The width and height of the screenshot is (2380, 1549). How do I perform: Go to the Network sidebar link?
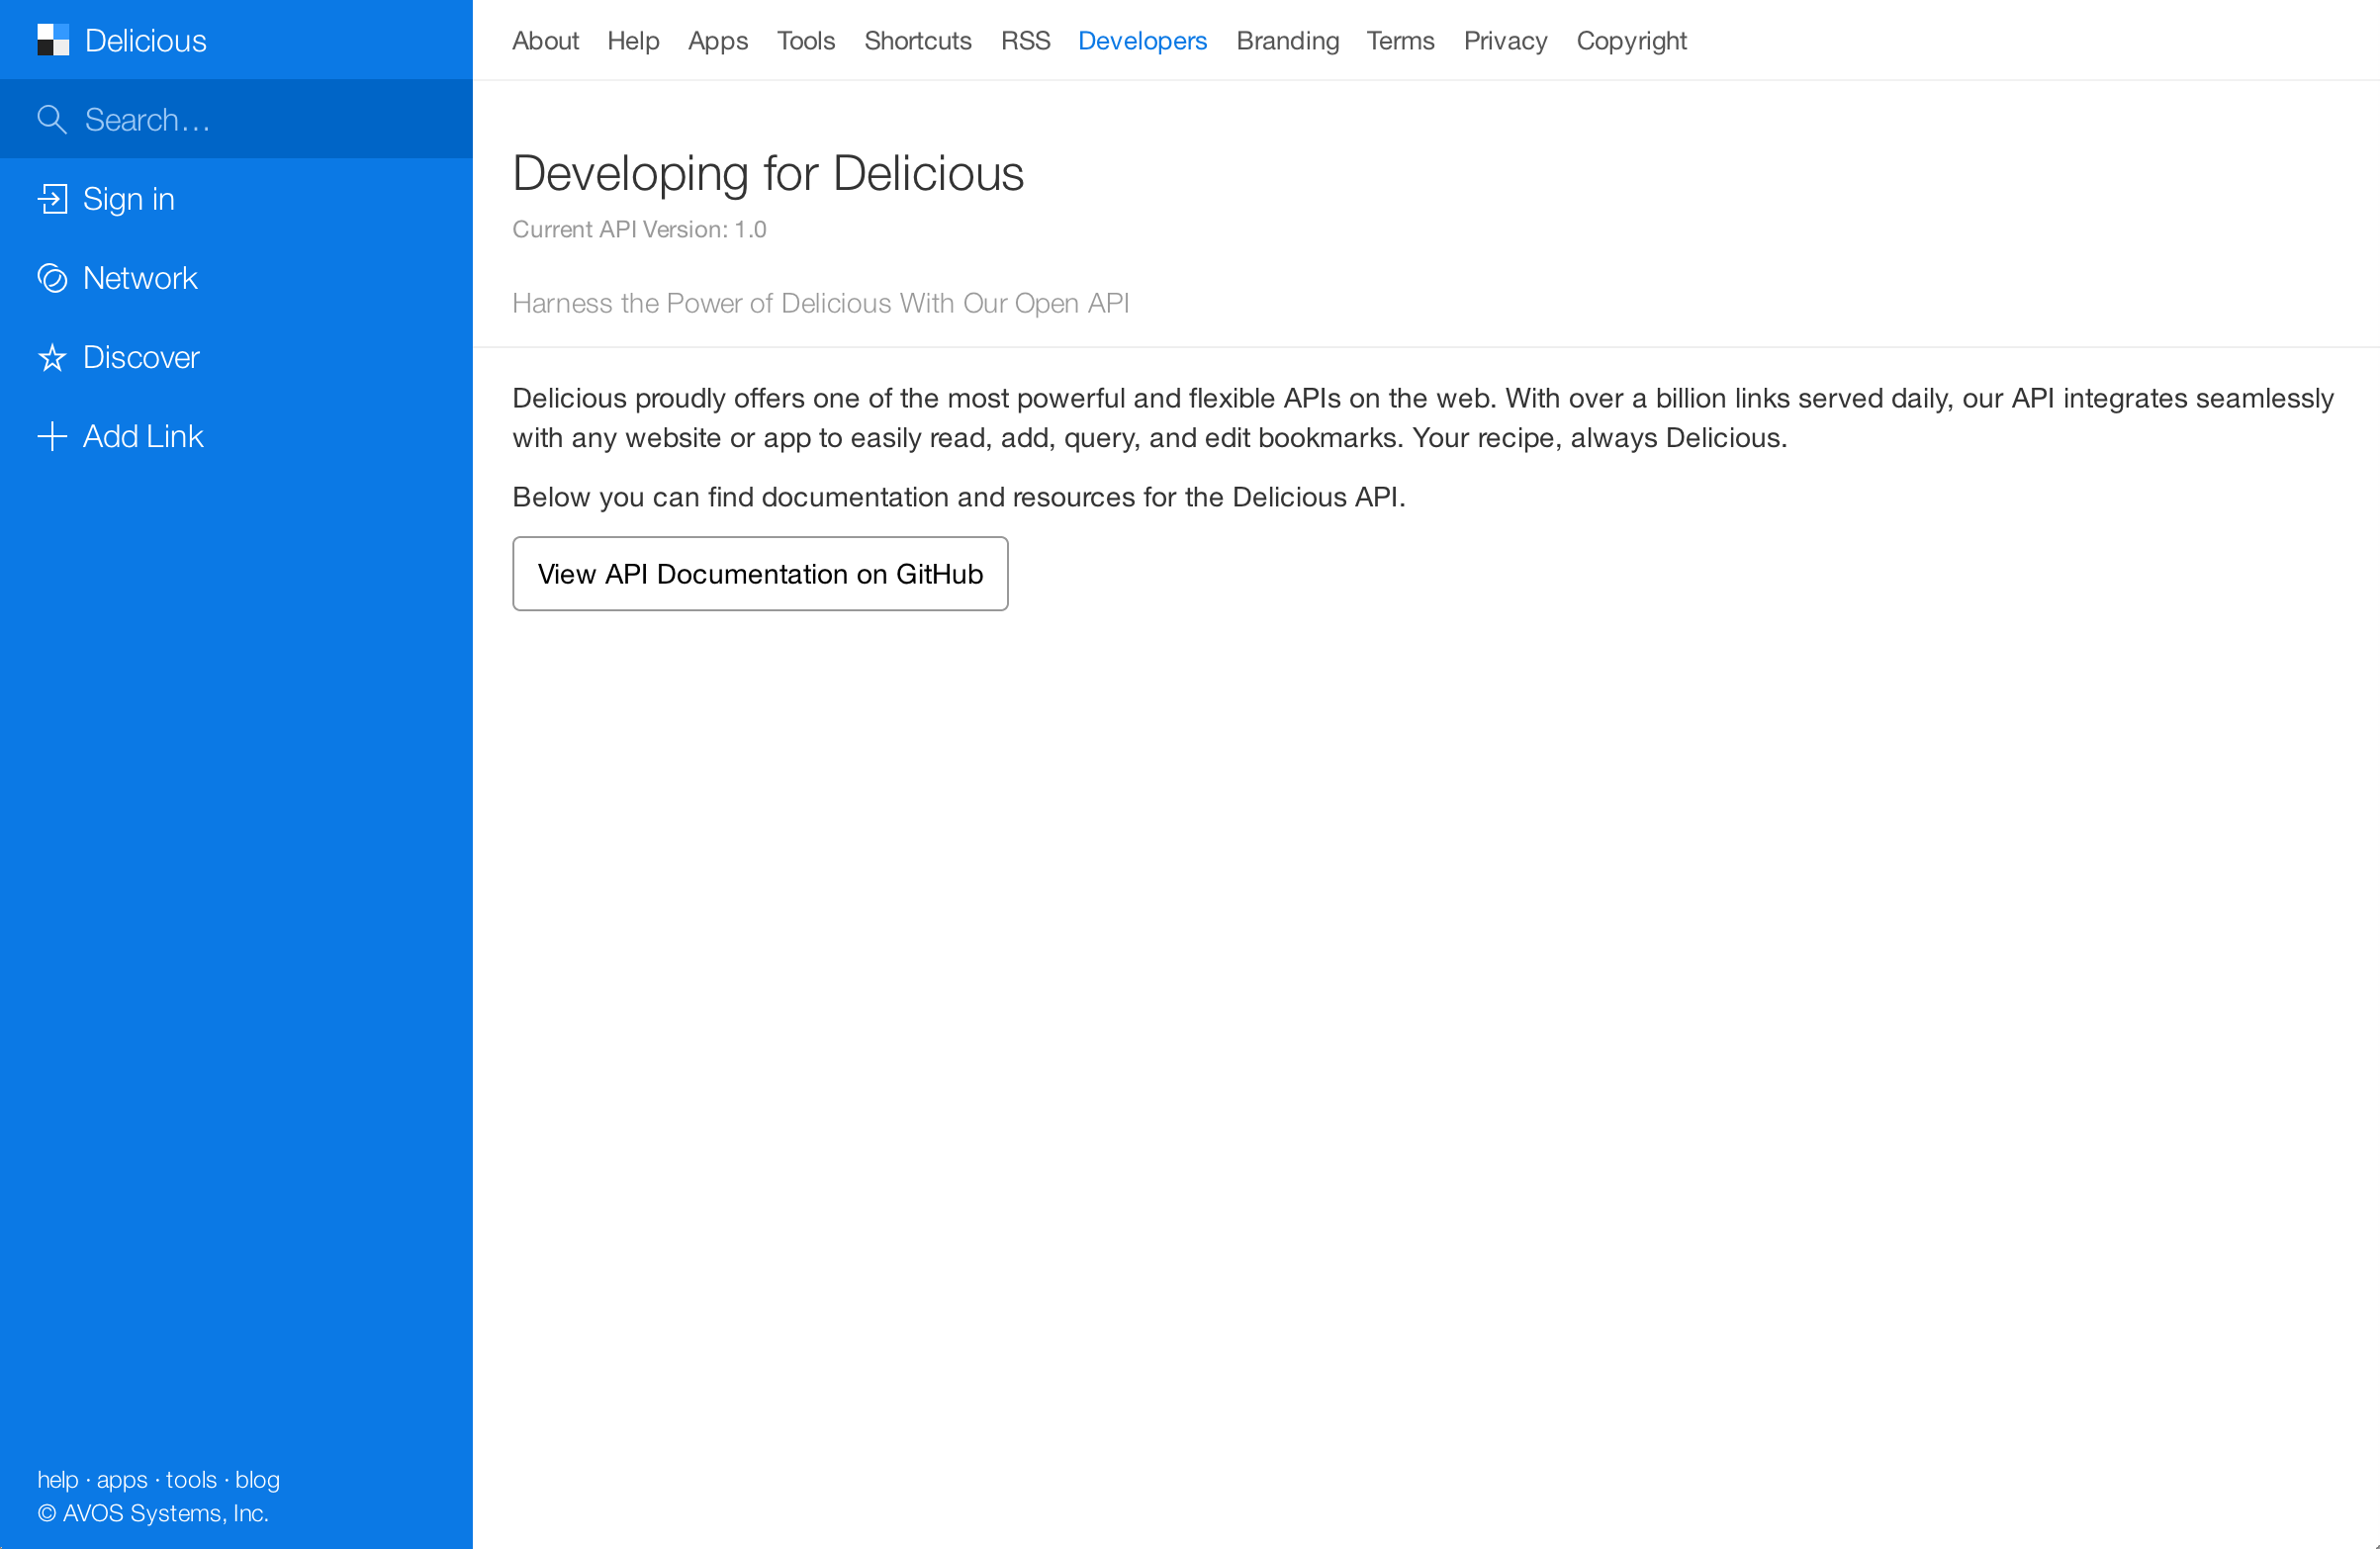[140, 278]
